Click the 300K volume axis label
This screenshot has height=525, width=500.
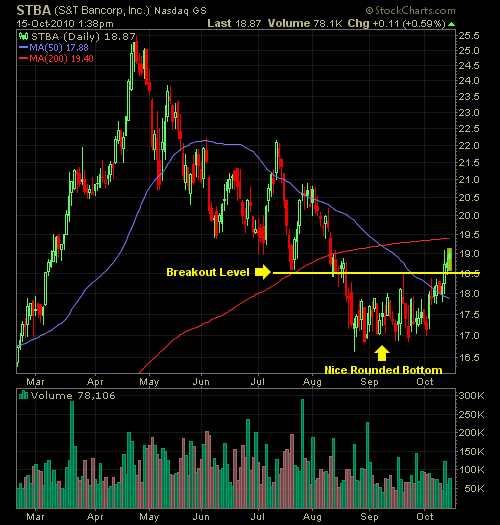click(471, 396)
